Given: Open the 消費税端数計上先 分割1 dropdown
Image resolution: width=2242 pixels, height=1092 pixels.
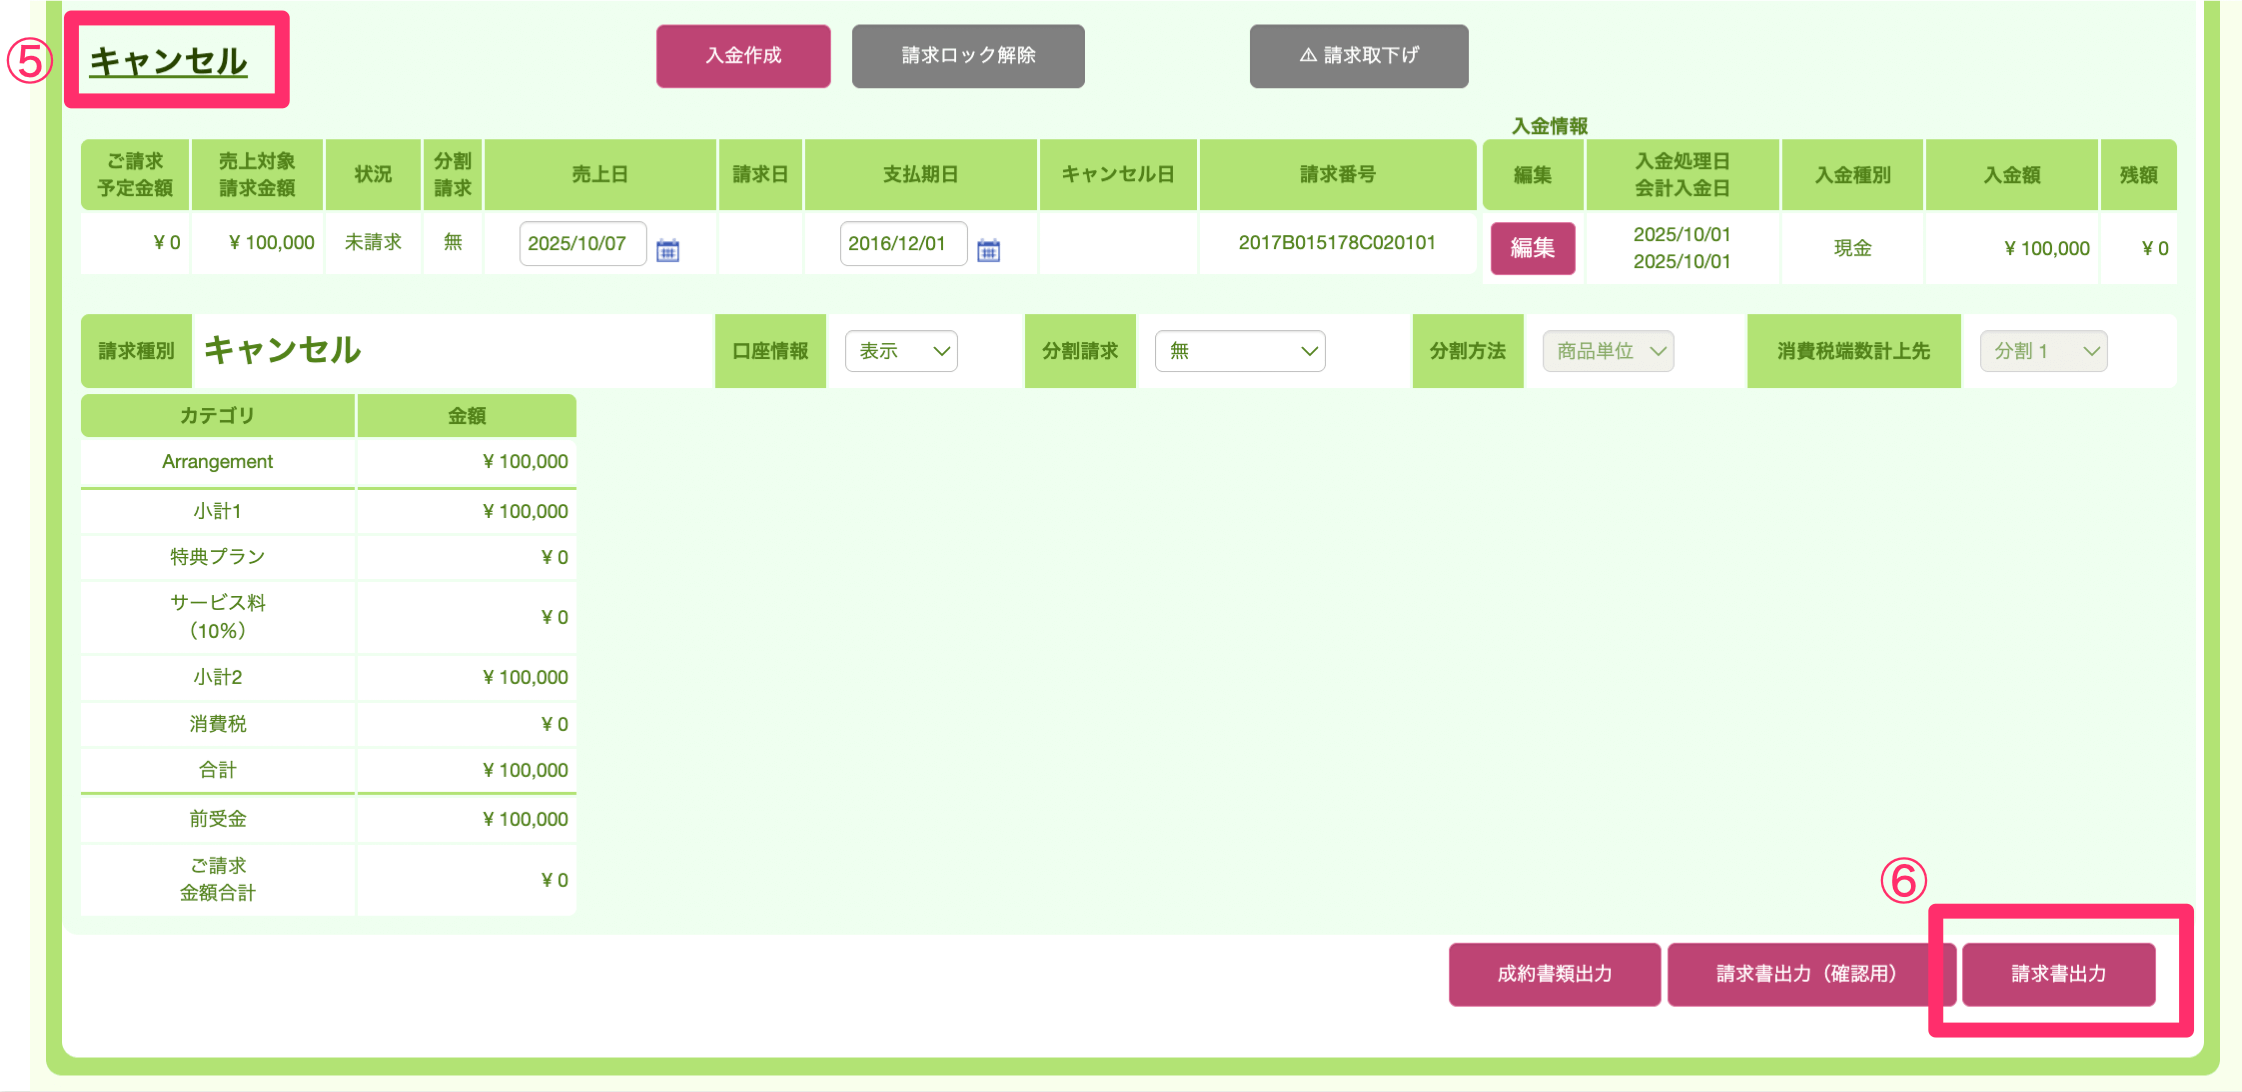Looking at the screenshot, I should pyautogui.click(x=2043, y=351).
